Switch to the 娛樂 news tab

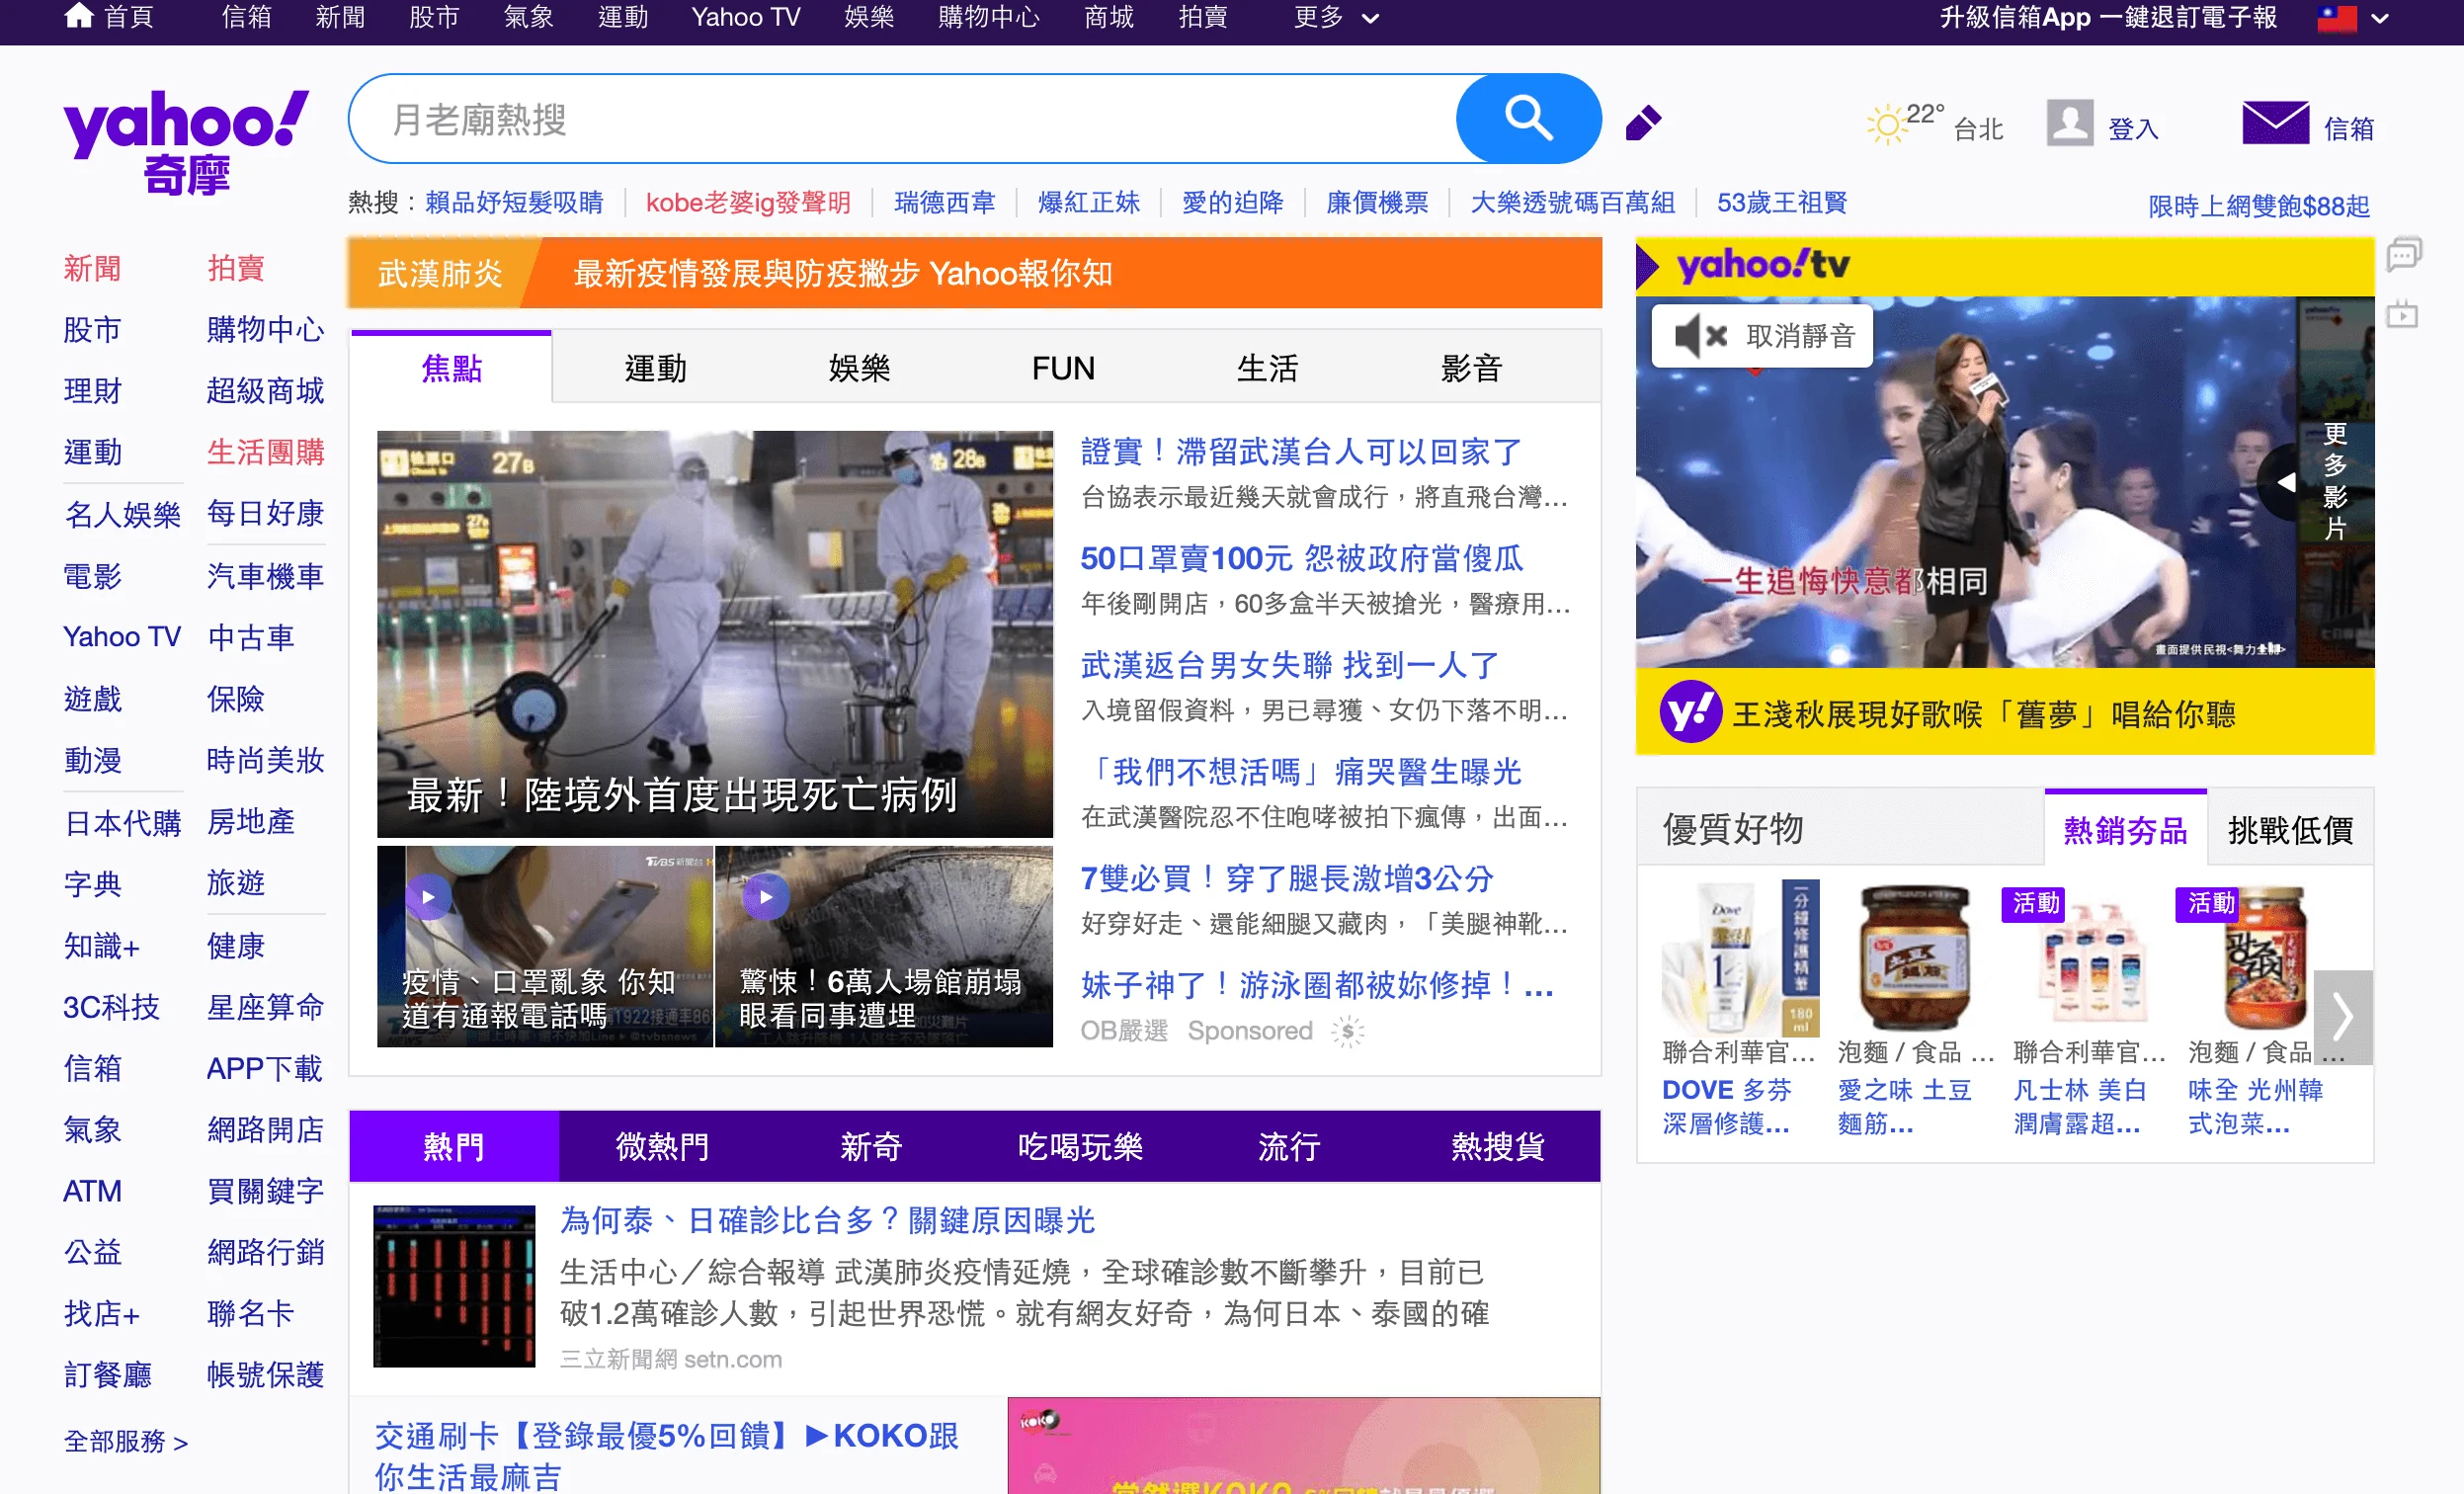pyautogui.click(x=859, y=368)
